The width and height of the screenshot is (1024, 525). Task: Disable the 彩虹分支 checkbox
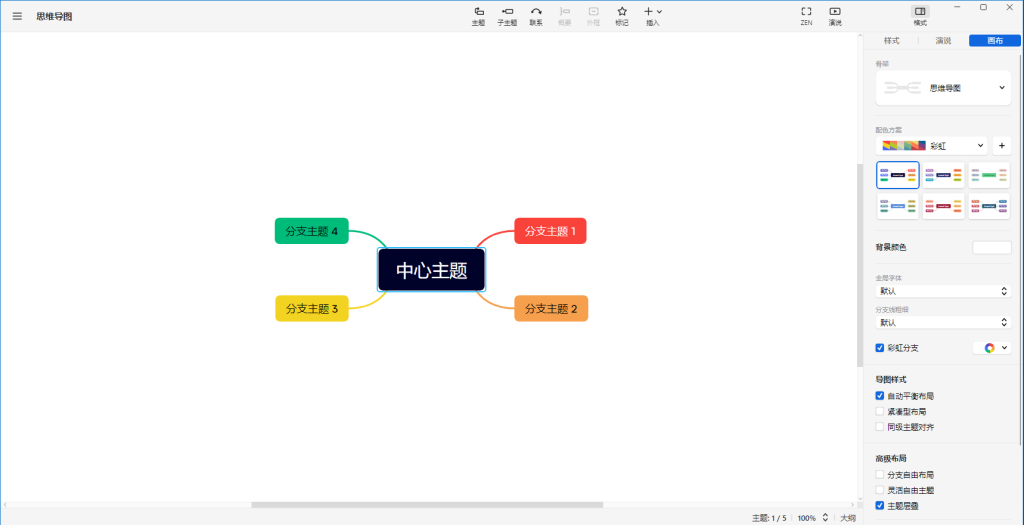point(880,348)
